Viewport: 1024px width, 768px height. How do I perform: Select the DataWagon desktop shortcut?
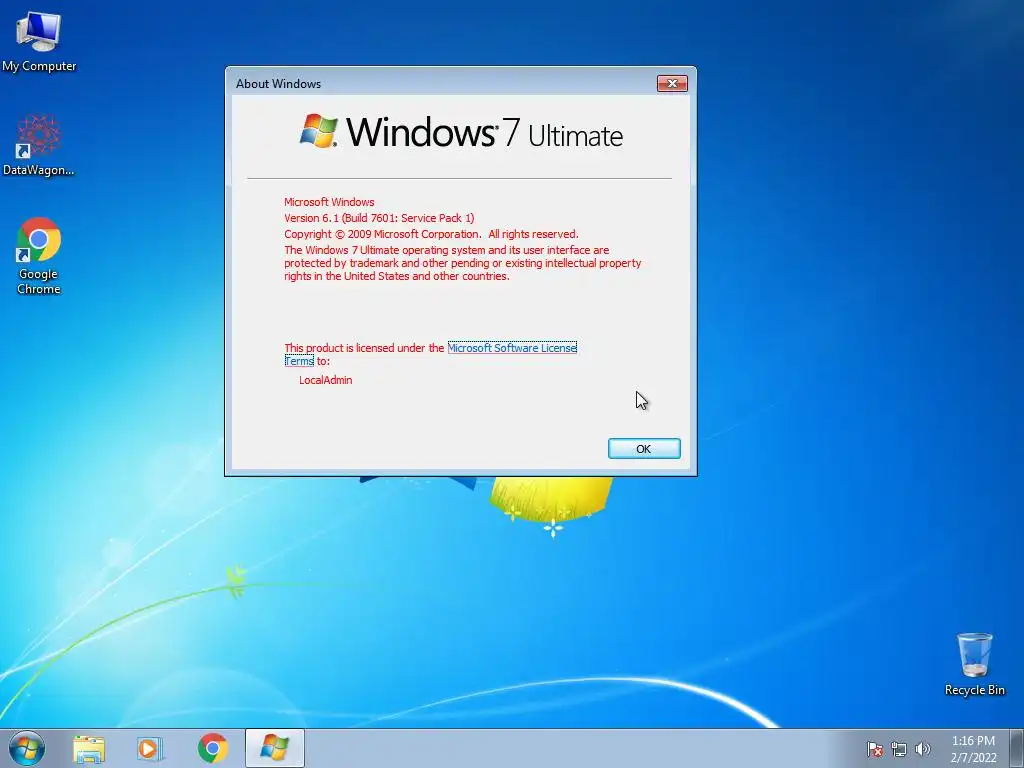click(39, 145)
